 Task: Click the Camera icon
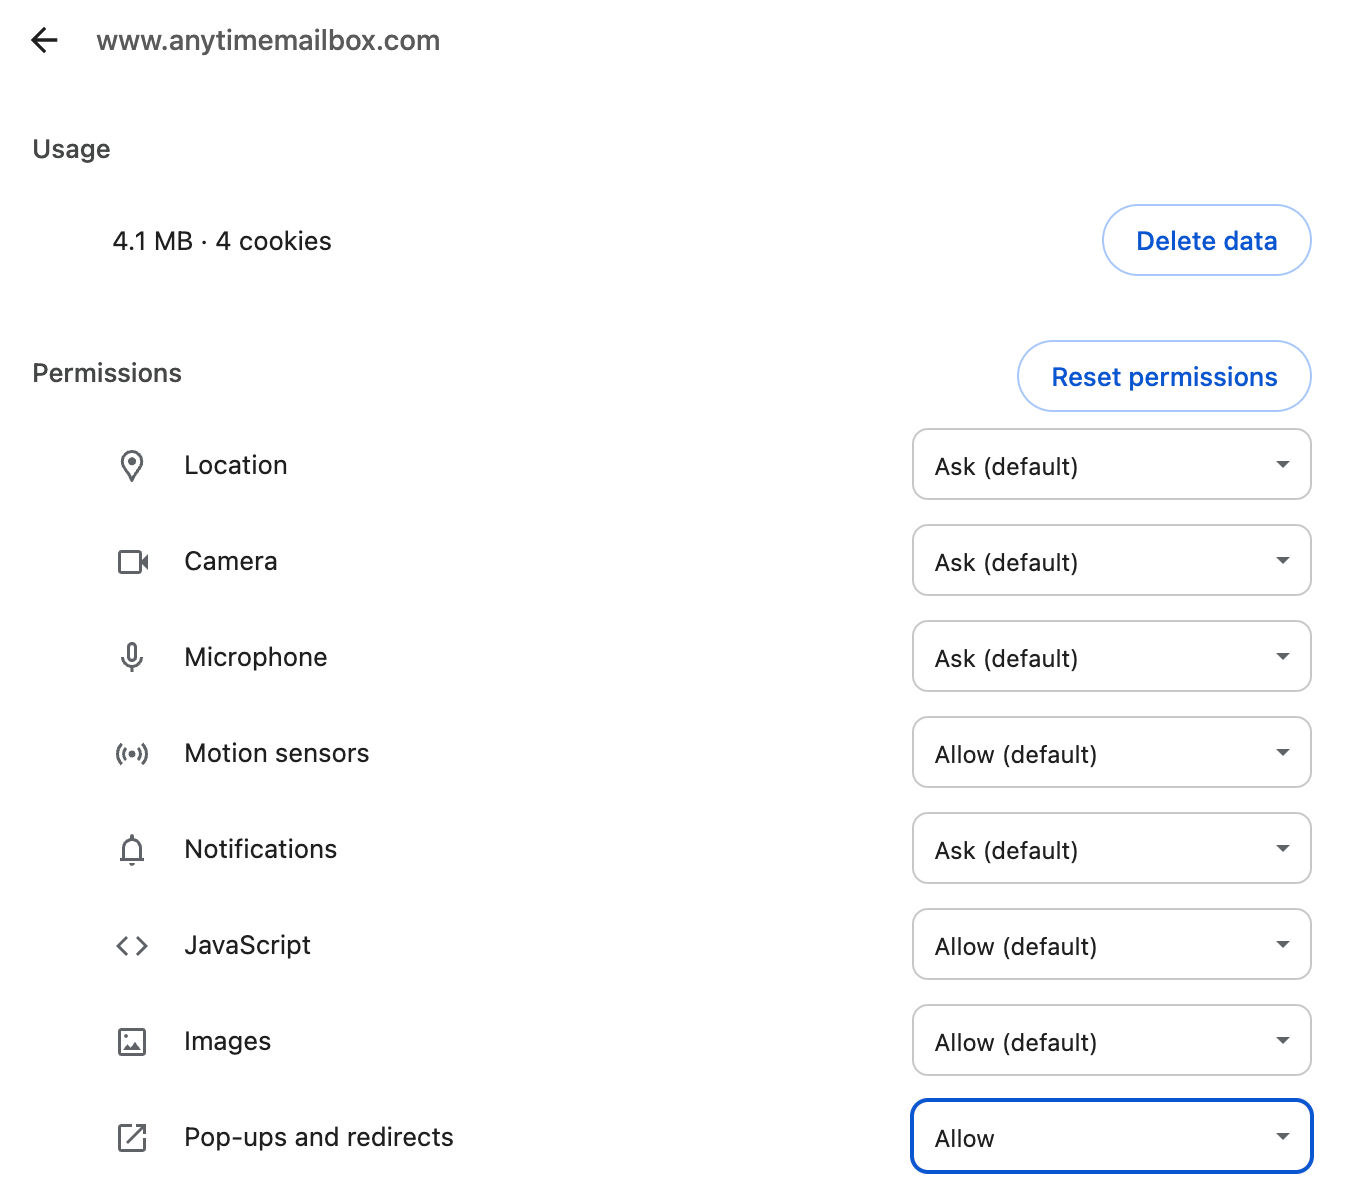point(132,562)
